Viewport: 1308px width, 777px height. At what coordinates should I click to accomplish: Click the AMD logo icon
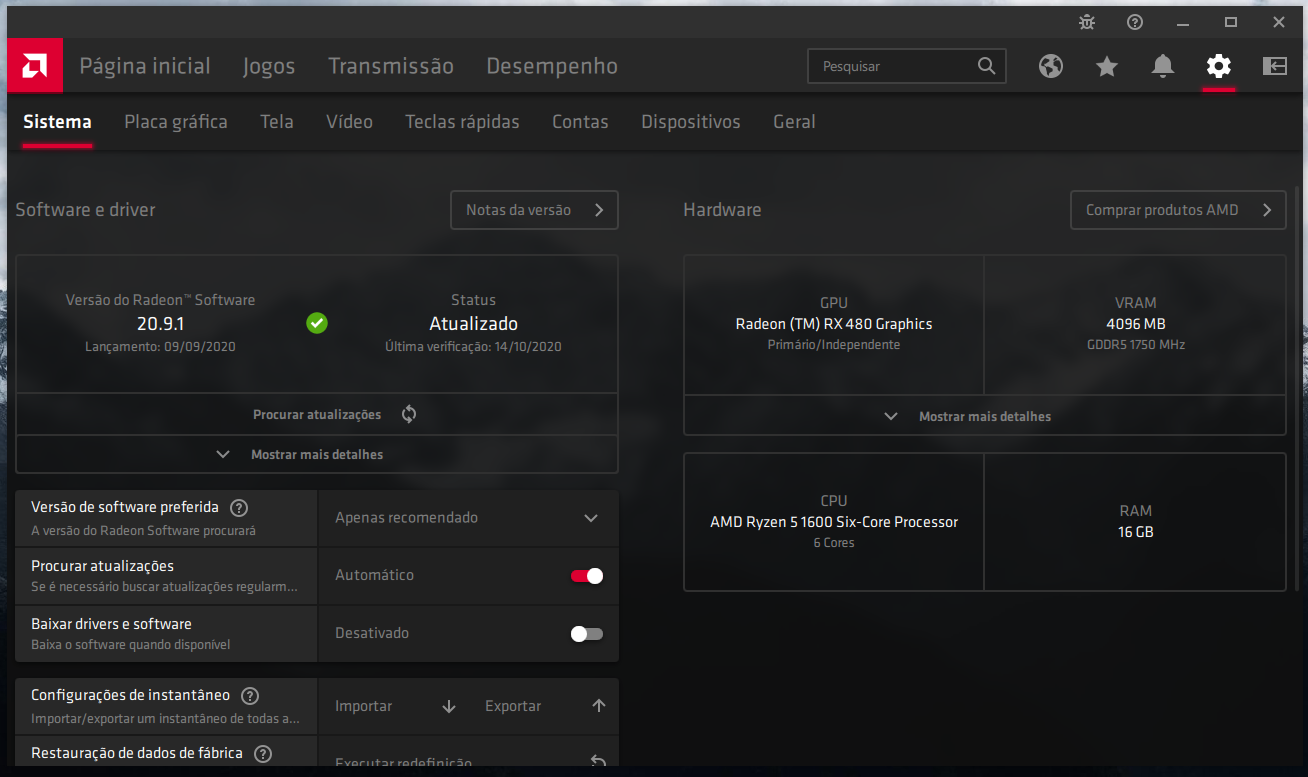(x=35, y=66)
